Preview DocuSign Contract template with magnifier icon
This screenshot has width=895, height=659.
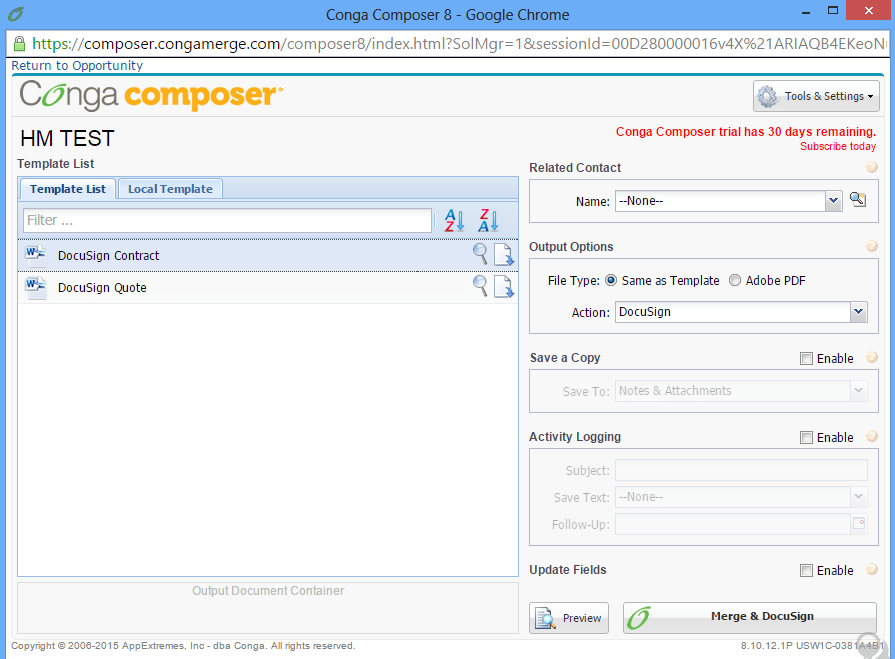[x=480, y=254]
